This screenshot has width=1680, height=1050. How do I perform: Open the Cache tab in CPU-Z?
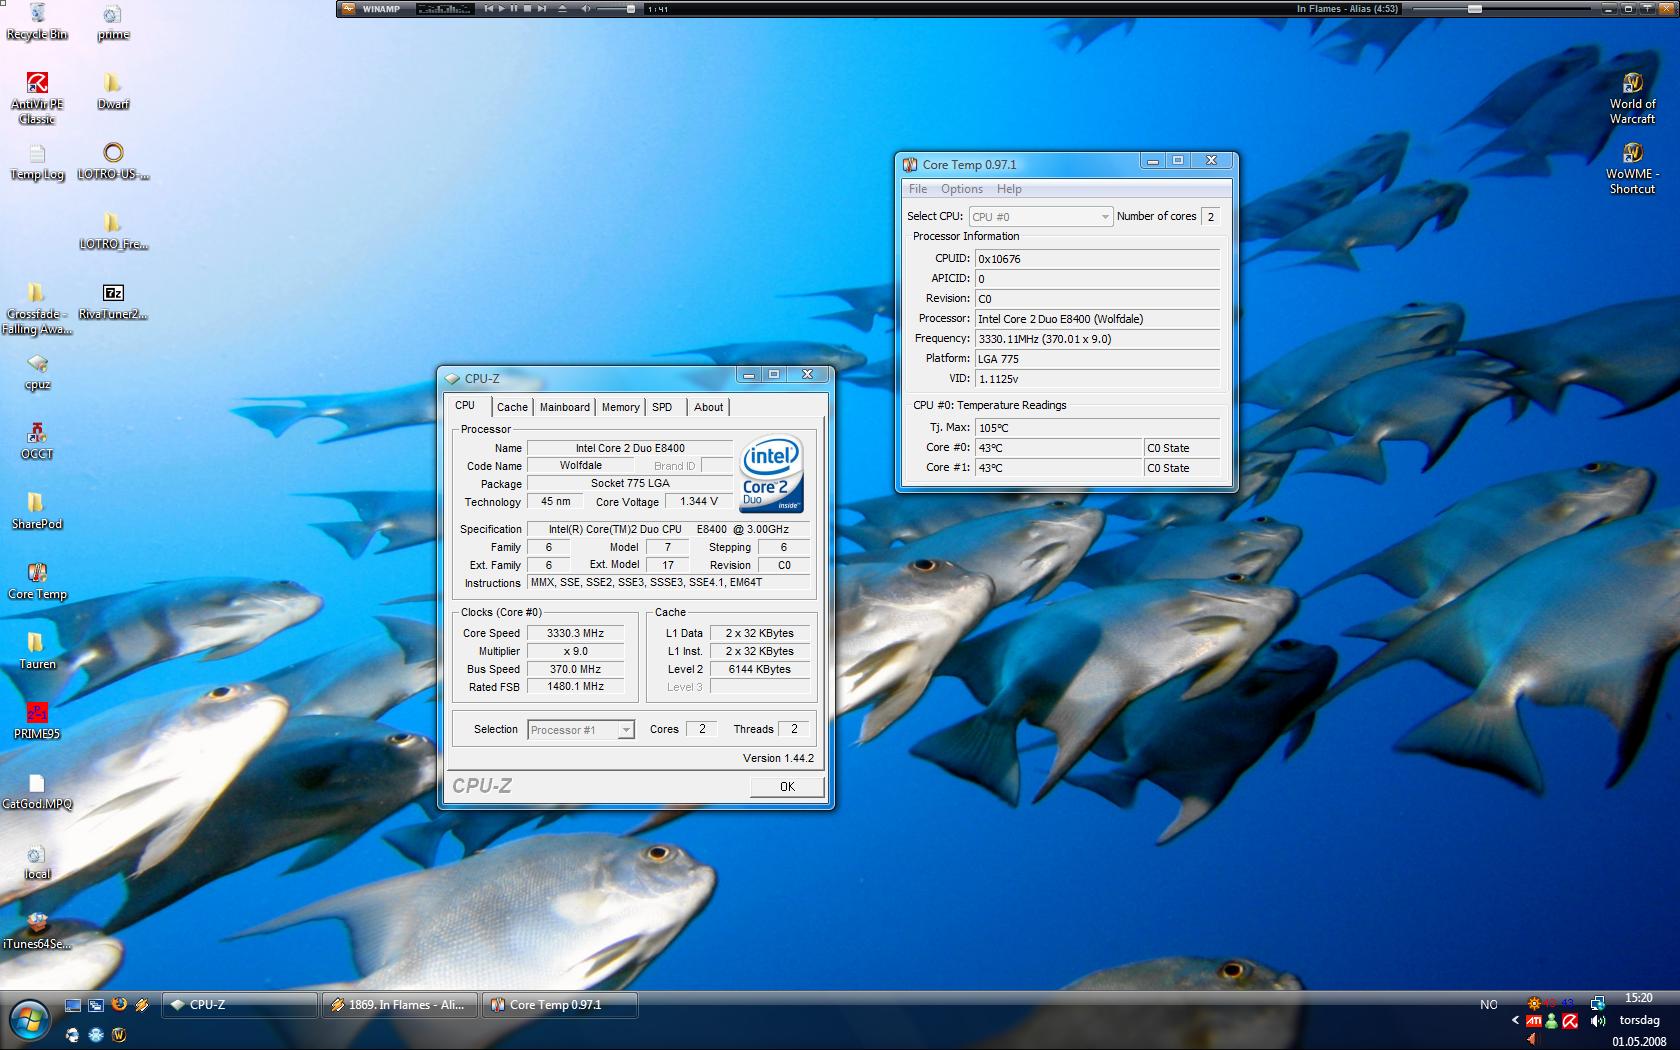[512, 407]
